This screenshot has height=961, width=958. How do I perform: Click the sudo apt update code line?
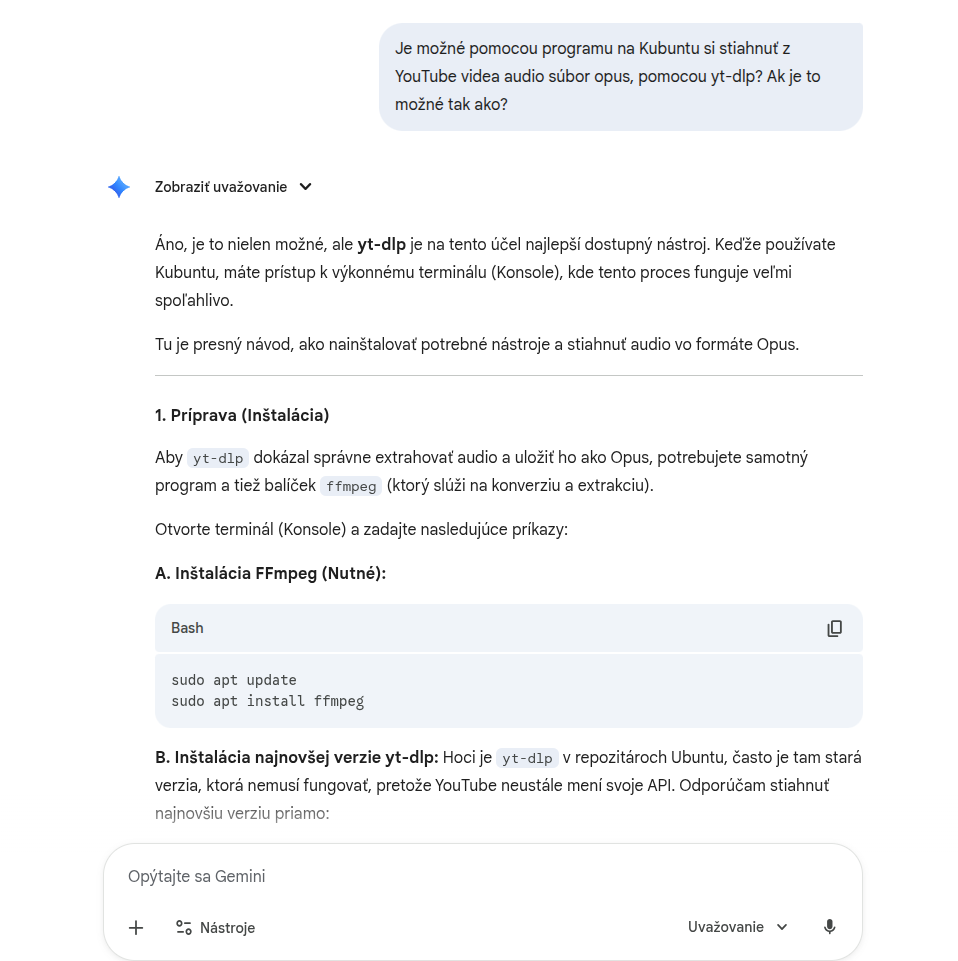click(x=234, y=680)
